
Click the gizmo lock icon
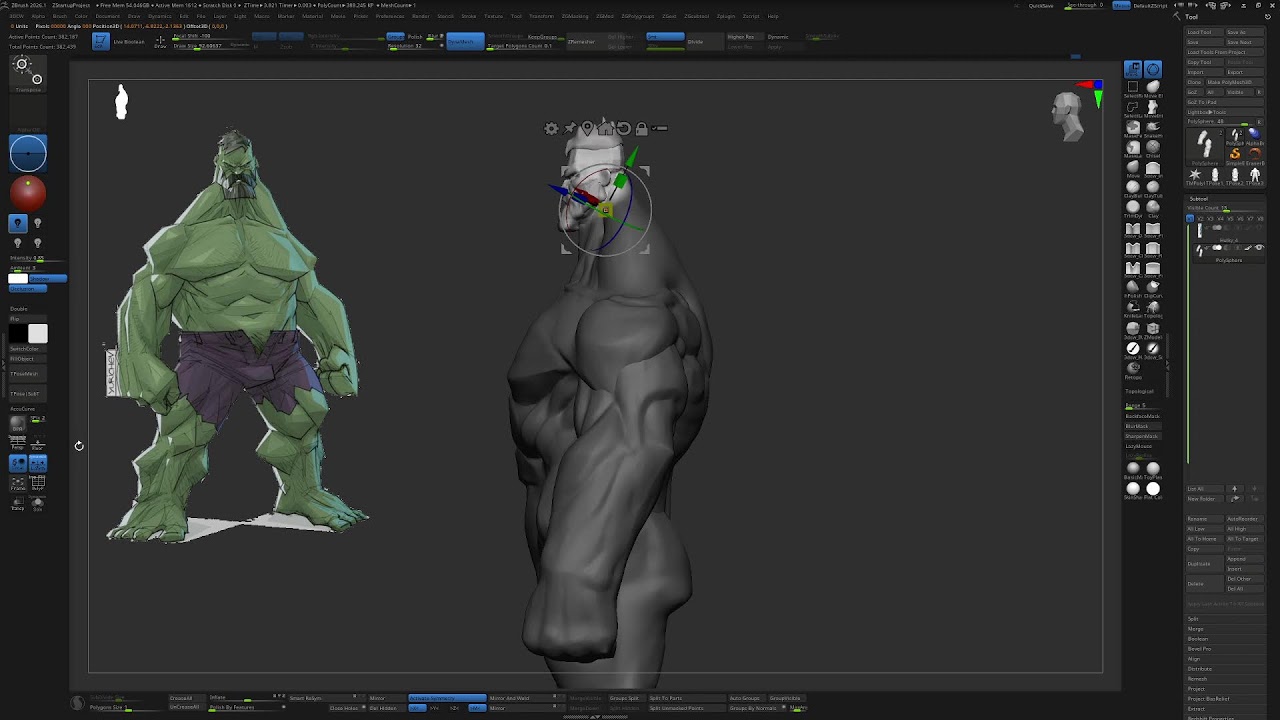[x=642, y=128]
